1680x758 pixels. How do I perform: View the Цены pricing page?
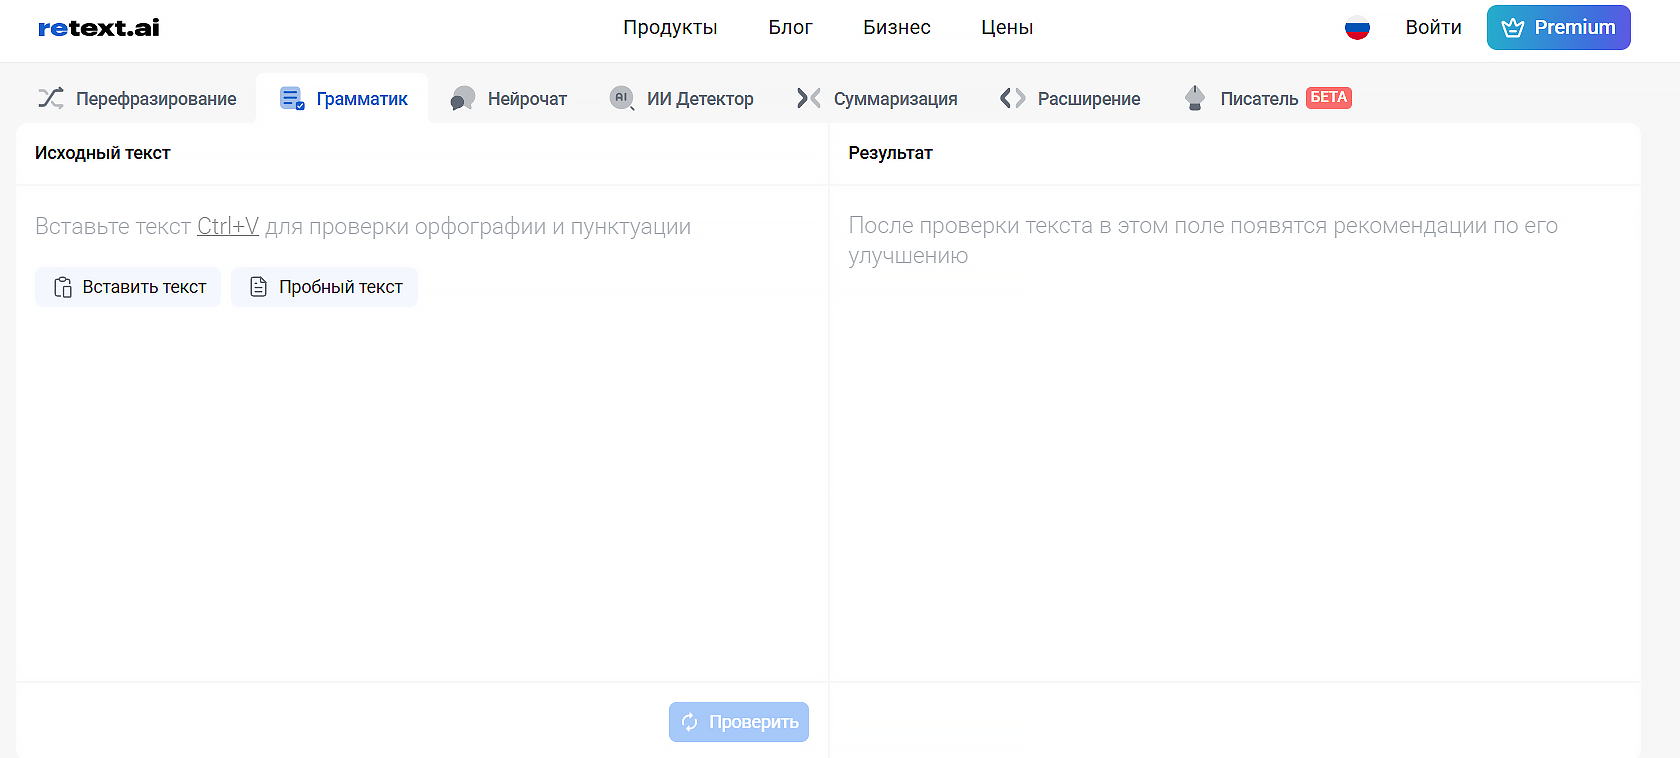tap(1006, 28)
